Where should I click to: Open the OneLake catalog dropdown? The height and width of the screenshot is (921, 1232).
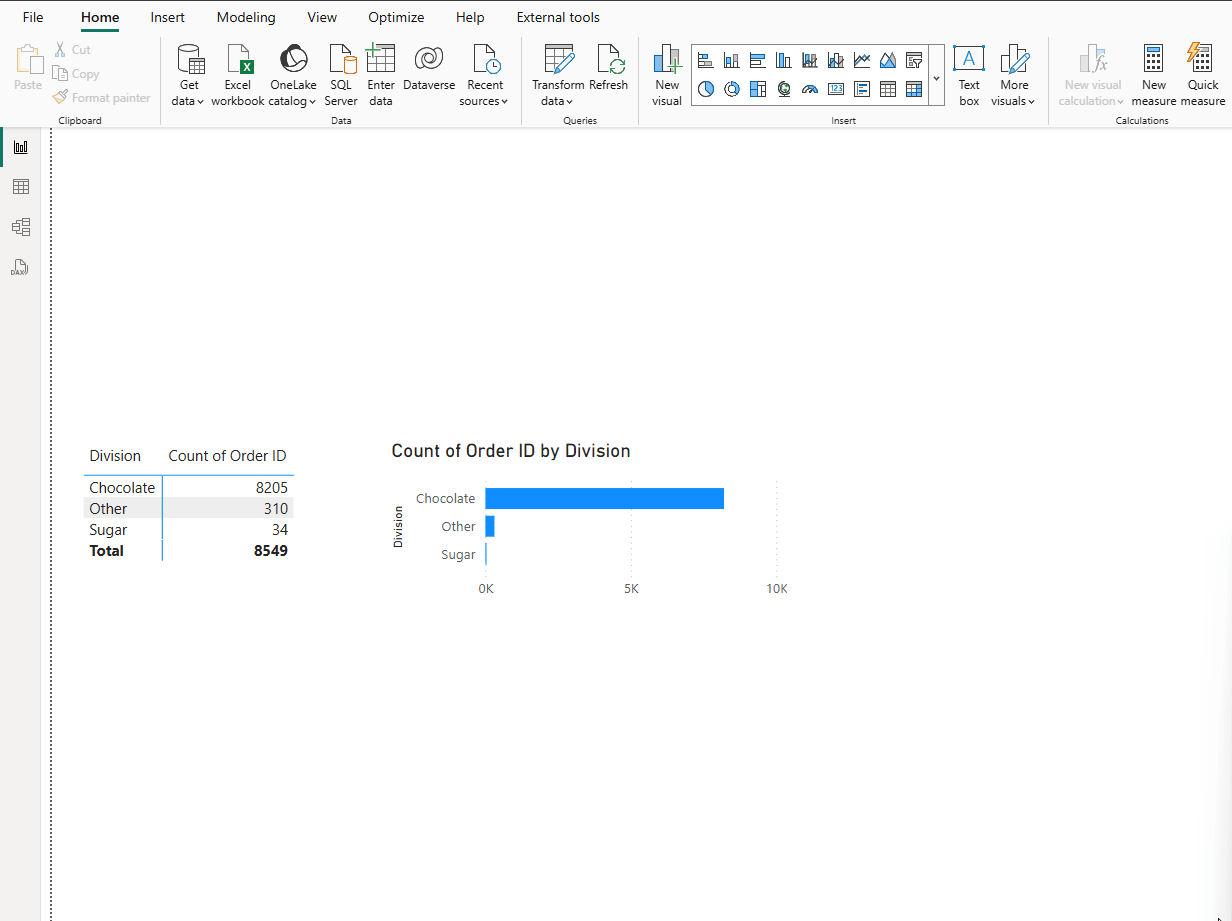(293, 76)
